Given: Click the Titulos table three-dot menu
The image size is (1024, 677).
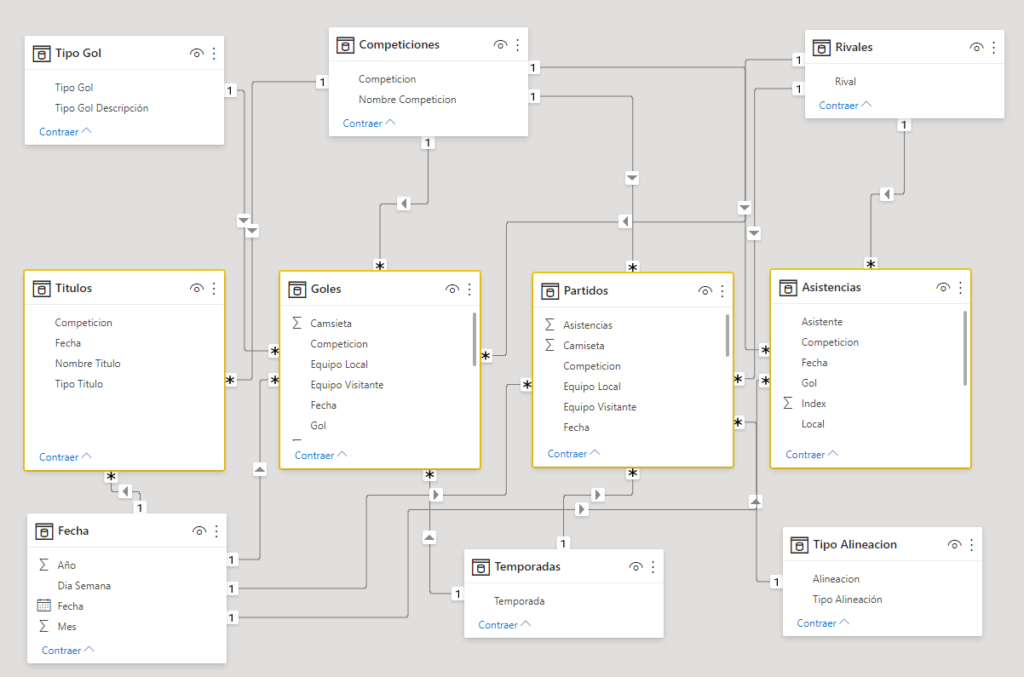Looking at the screenshot, I should pyautogui.click(x=214, y=288).
